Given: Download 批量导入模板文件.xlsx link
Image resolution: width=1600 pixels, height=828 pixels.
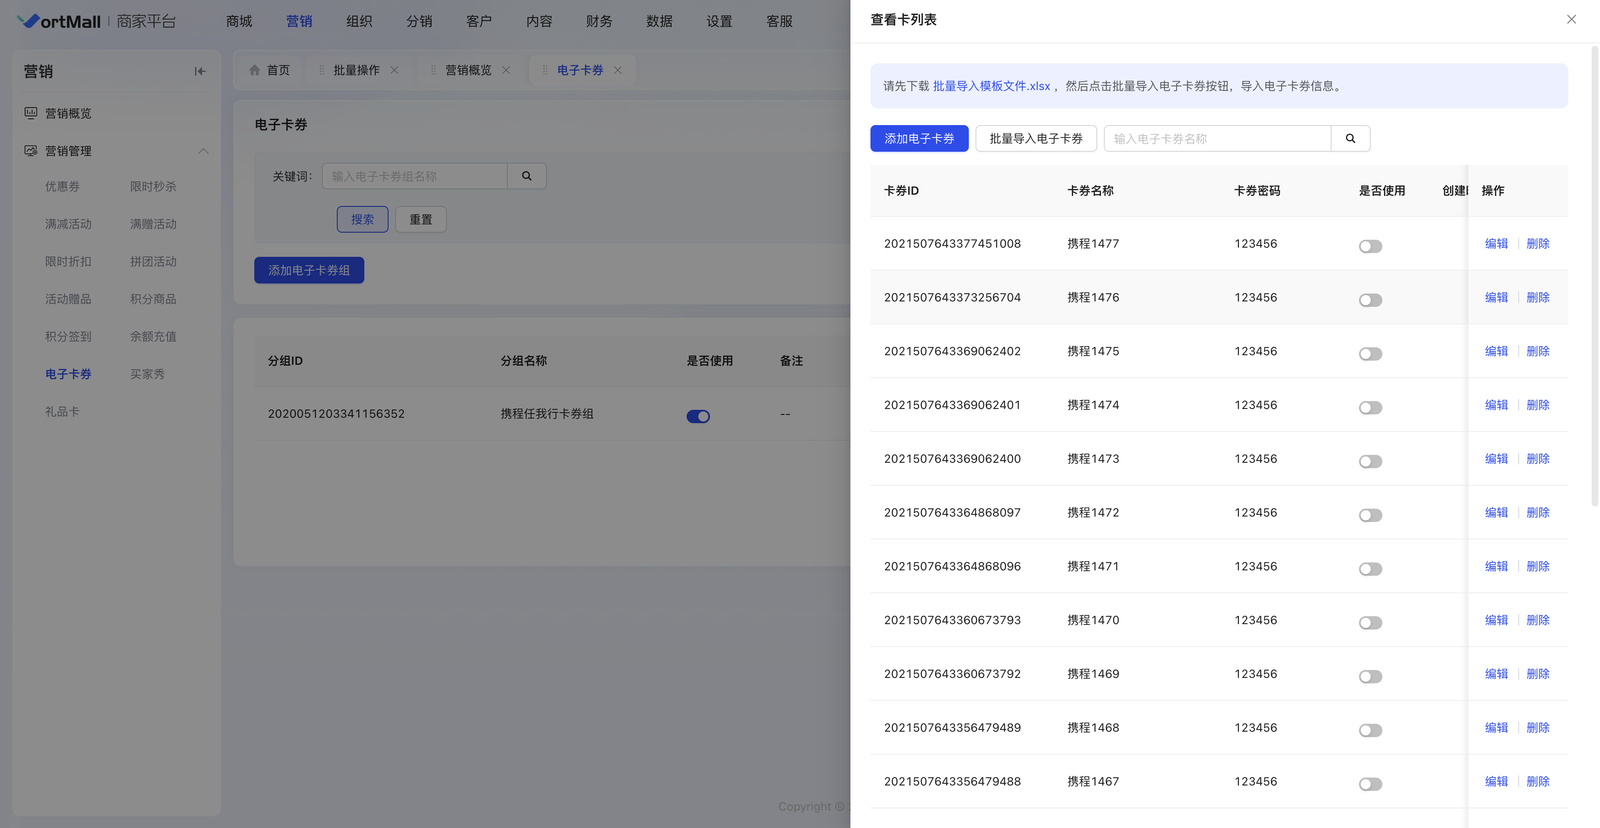Looking at the screenshot, I should [991, 86].
